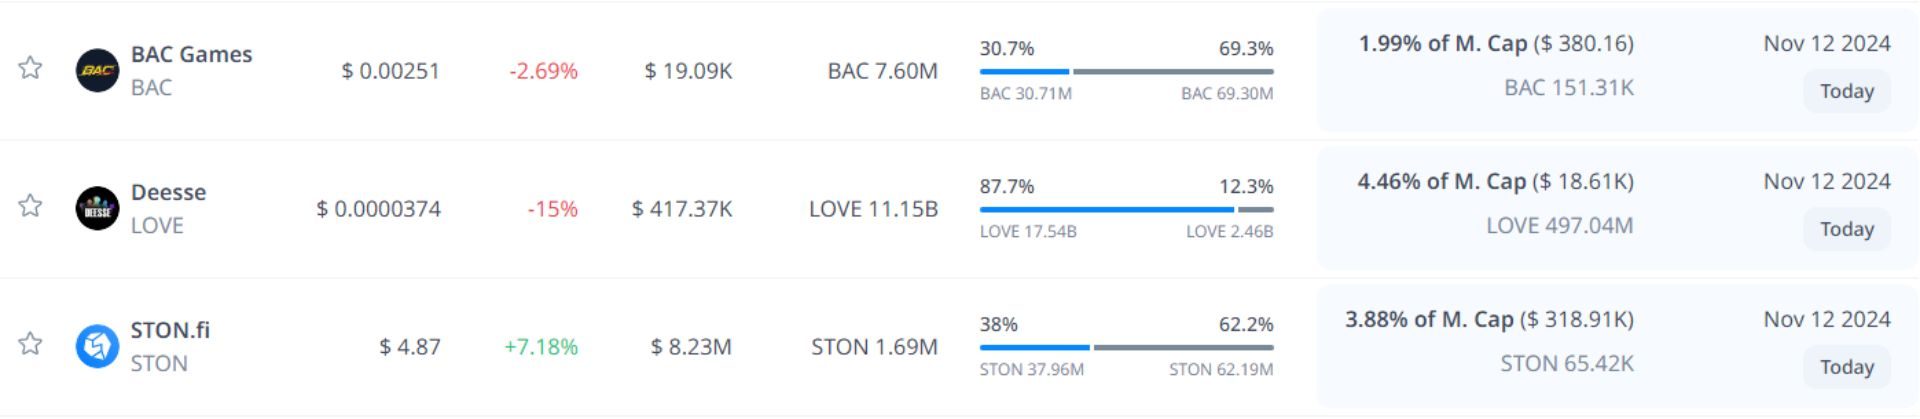Click STON.fi price $ 4.87
This screenshot has width=1920, height=419.
pyautogui.click(x=409, y=347)
